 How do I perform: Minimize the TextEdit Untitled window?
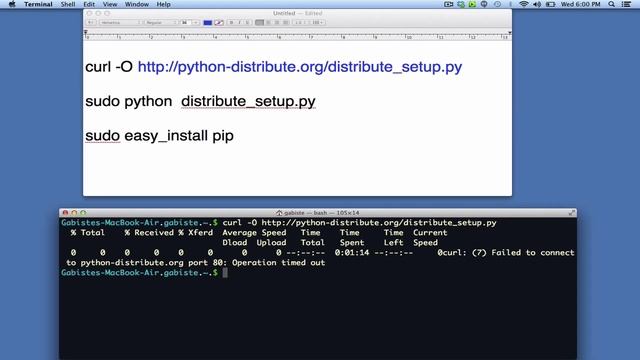point(98,13)
